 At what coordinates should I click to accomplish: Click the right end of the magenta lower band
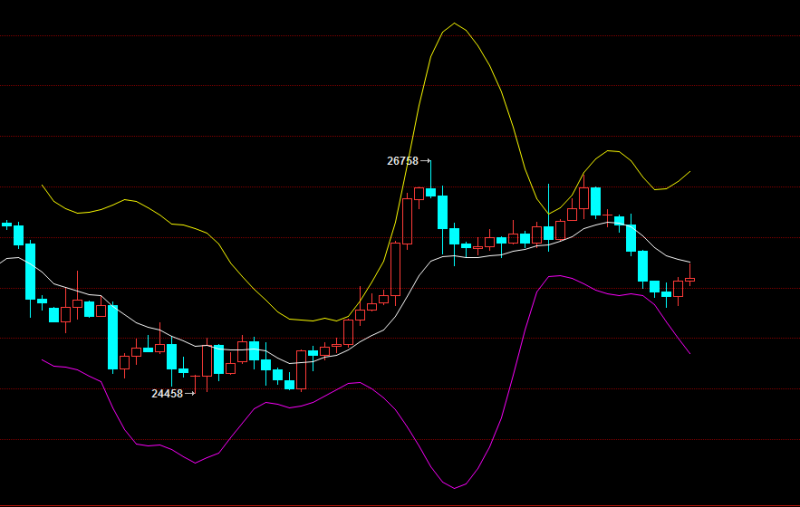point(690,353)
